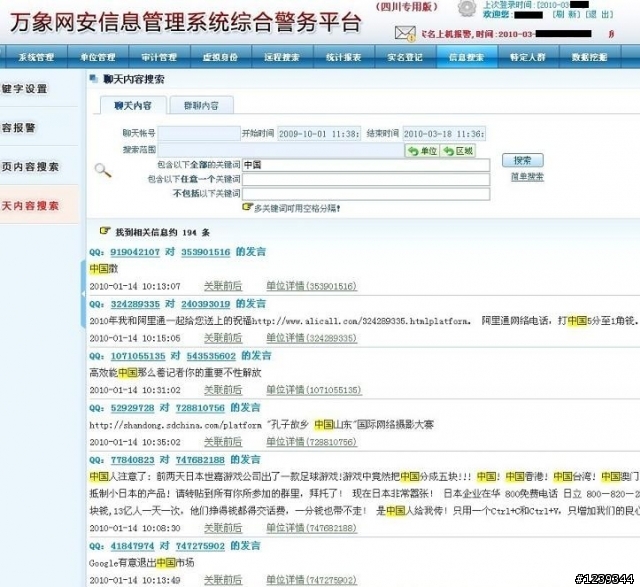Viewport: 640px width, 587px height.
Task: Switch to 聊天内容 tab
Action: [133, 106]
